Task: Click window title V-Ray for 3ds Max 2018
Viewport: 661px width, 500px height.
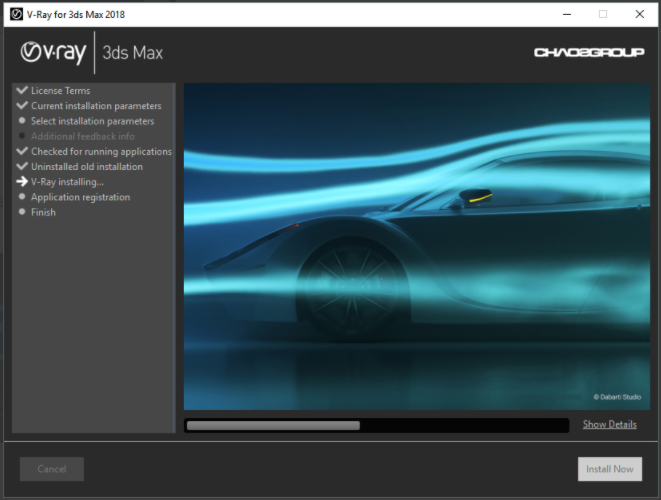Action: pos(76,14)
